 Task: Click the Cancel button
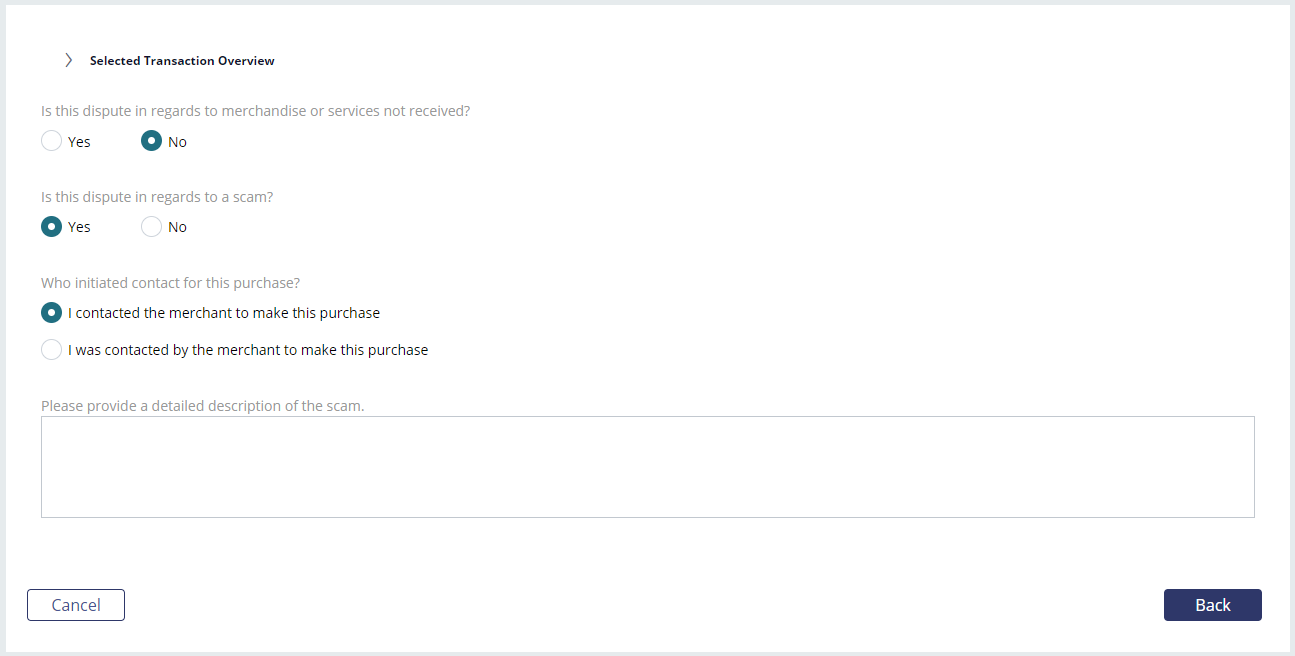pyautogui.click(x=76, y=605)
